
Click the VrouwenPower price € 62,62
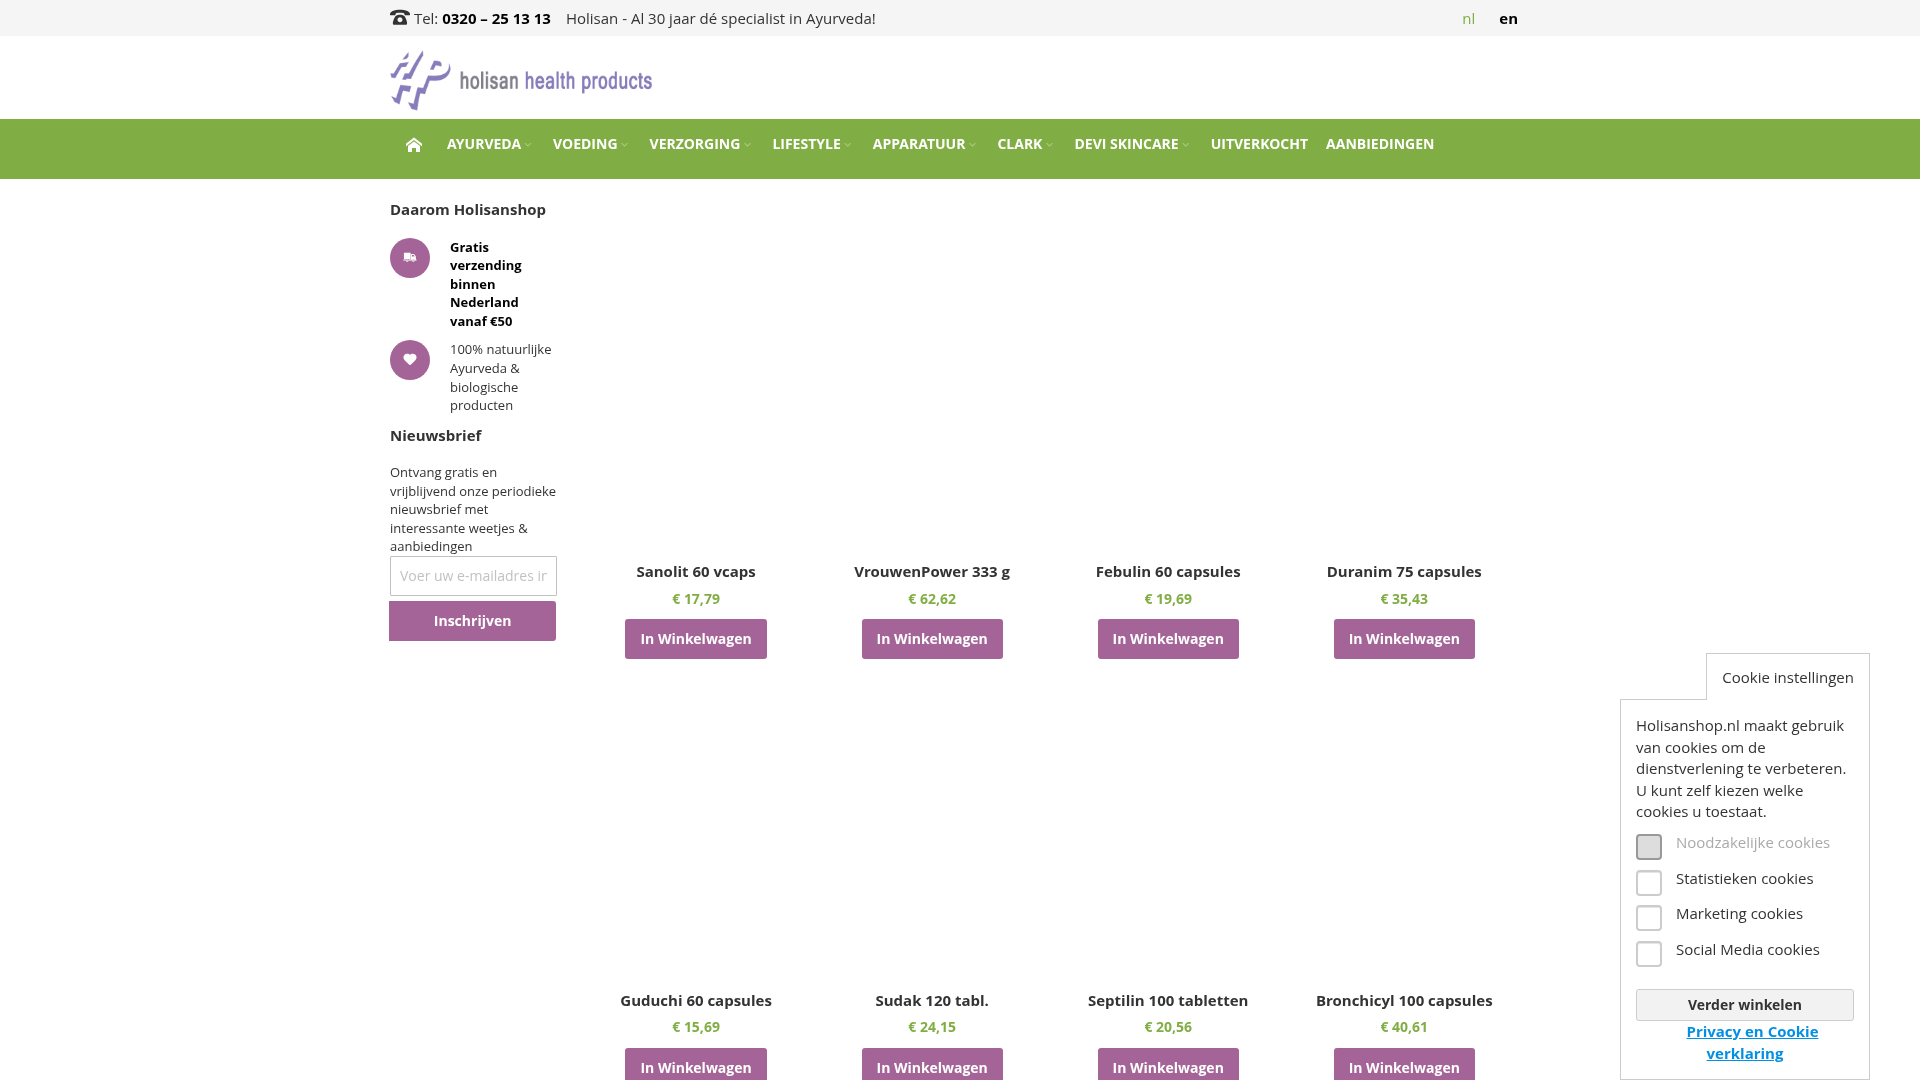click(932, 599)
